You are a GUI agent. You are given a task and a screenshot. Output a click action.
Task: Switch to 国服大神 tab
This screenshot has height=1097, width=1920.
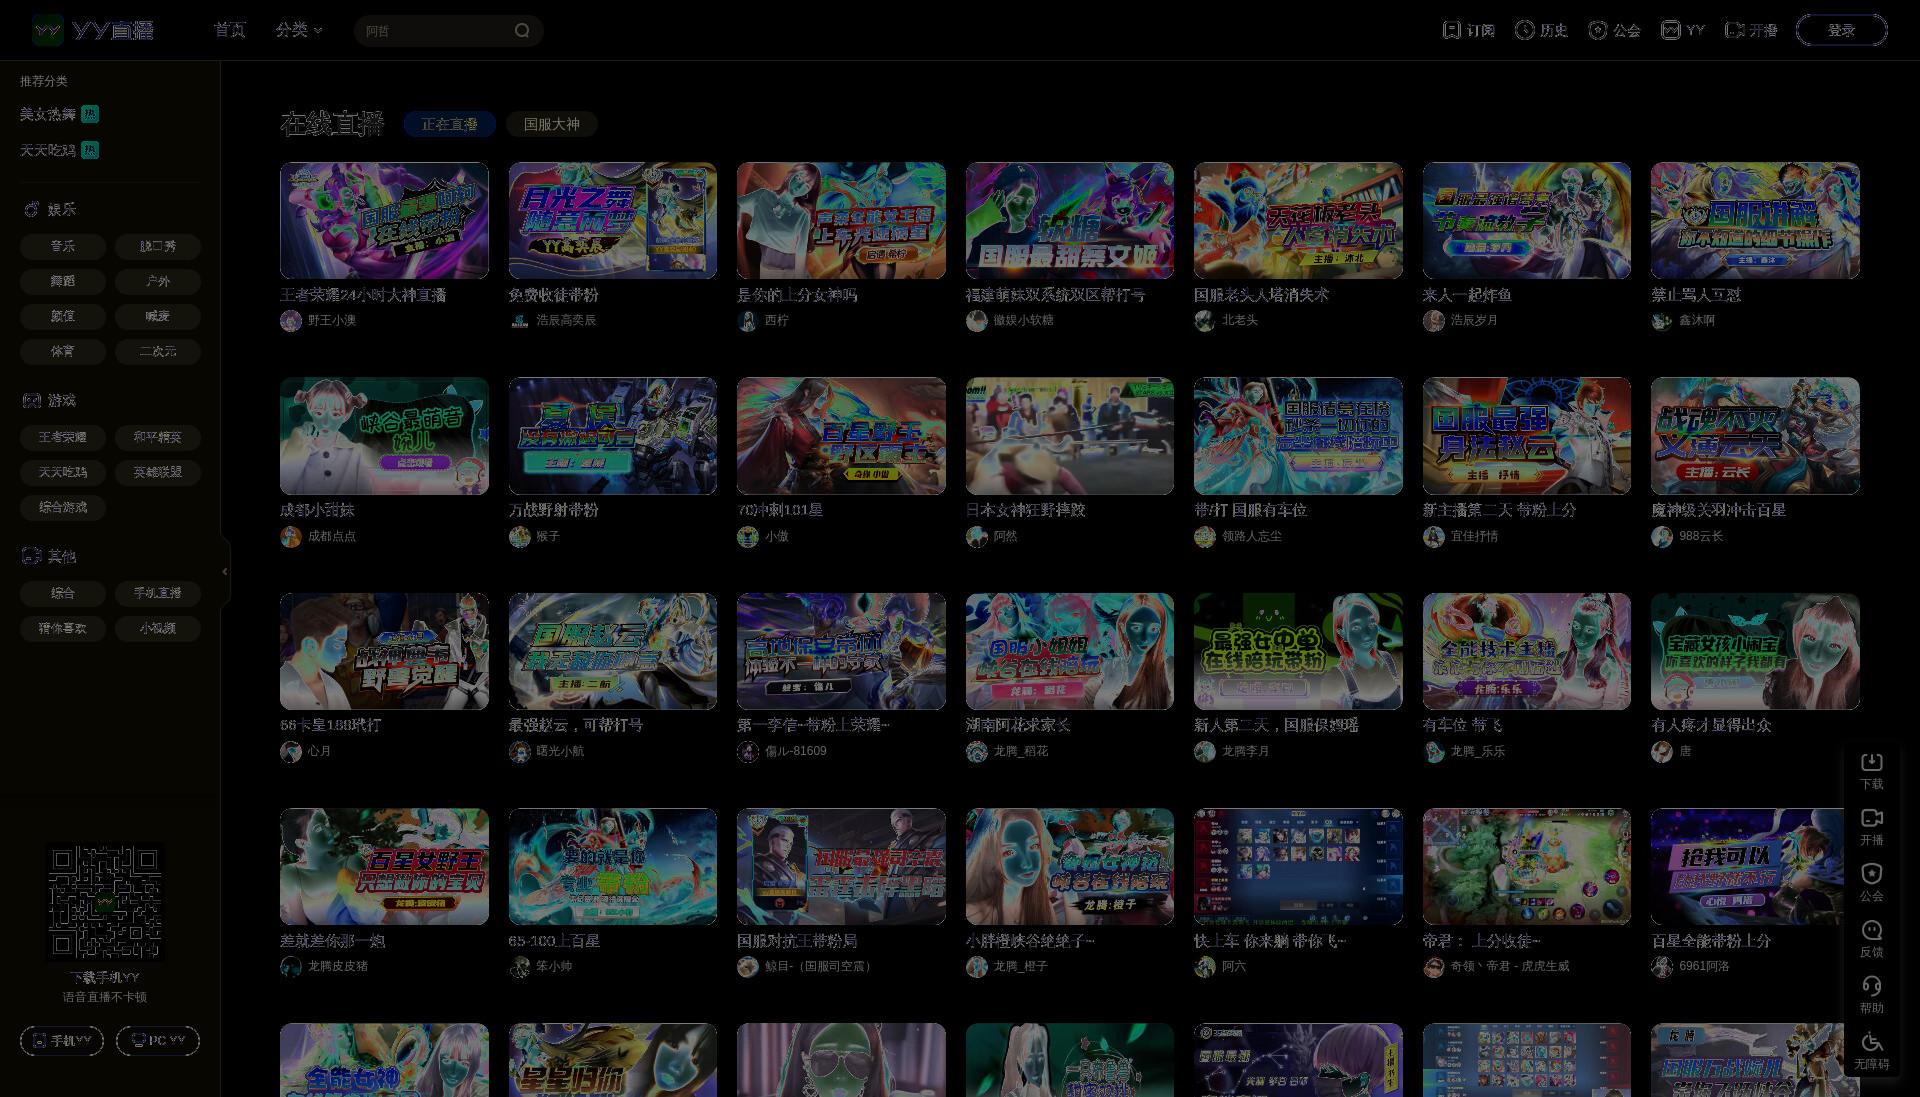coord(552,124)
